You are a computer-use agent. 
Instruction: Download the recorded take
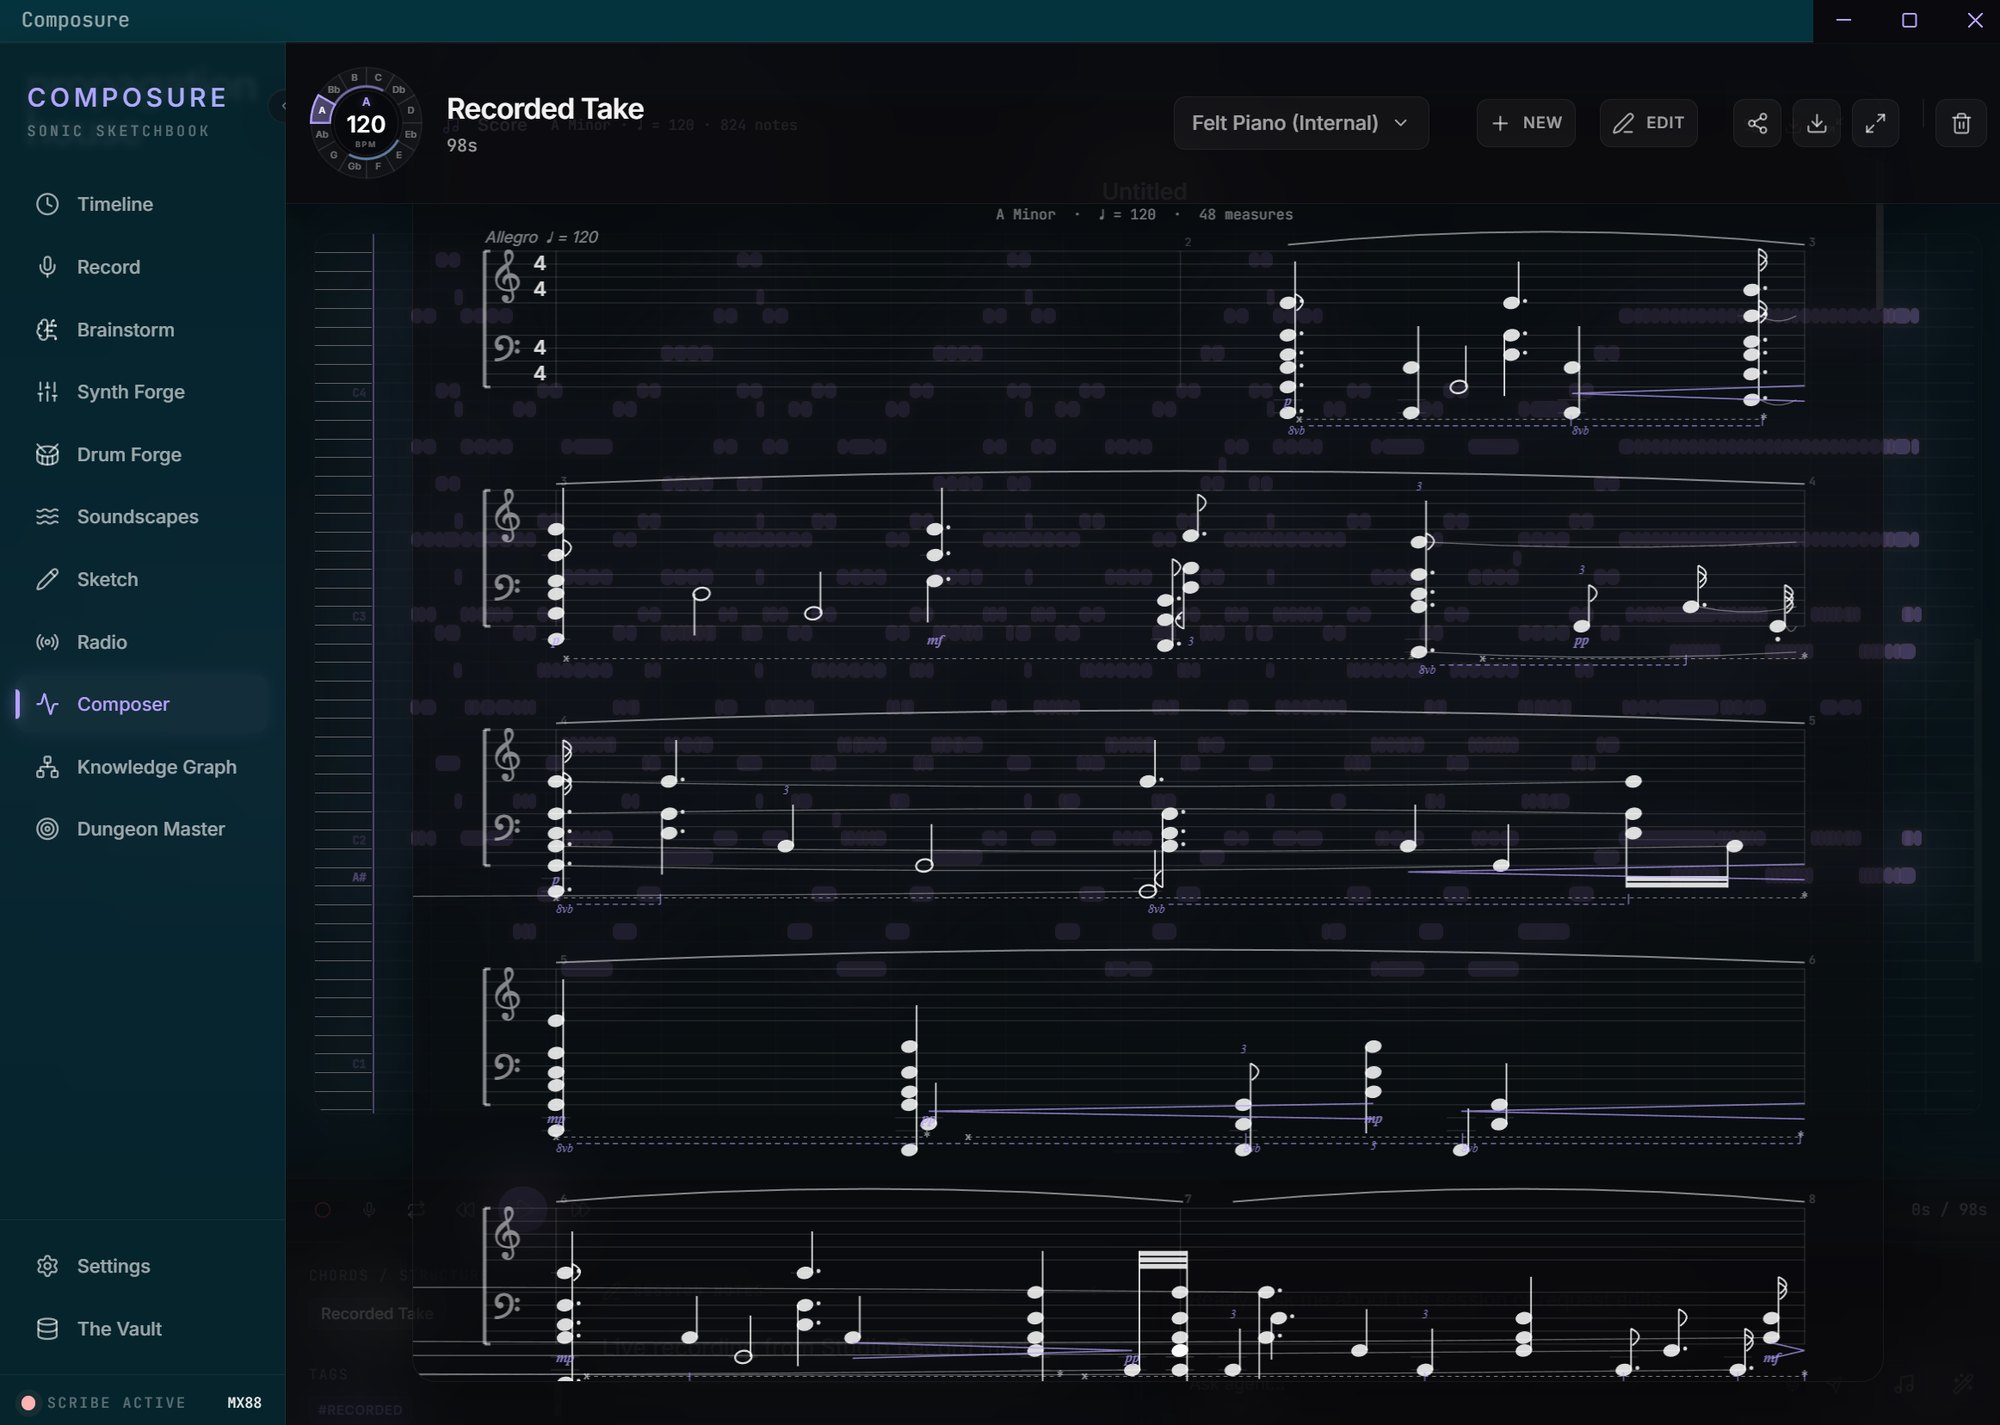[1817, 123]
